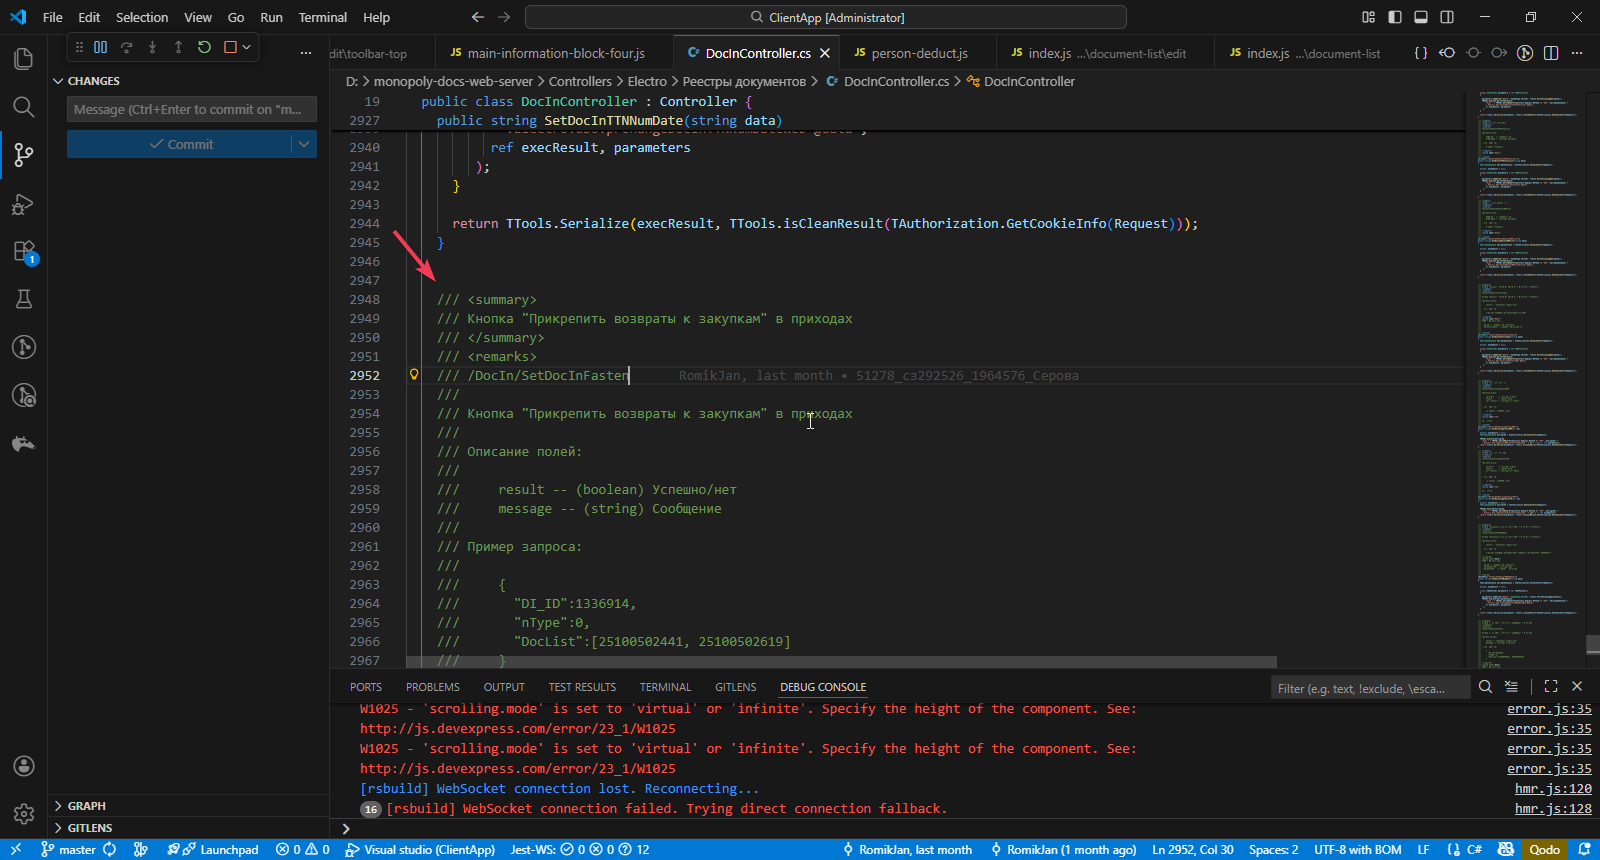Click the lightbulb code action icon
1600x860 pixels.
pyautogui.click(x=414, y=375)
